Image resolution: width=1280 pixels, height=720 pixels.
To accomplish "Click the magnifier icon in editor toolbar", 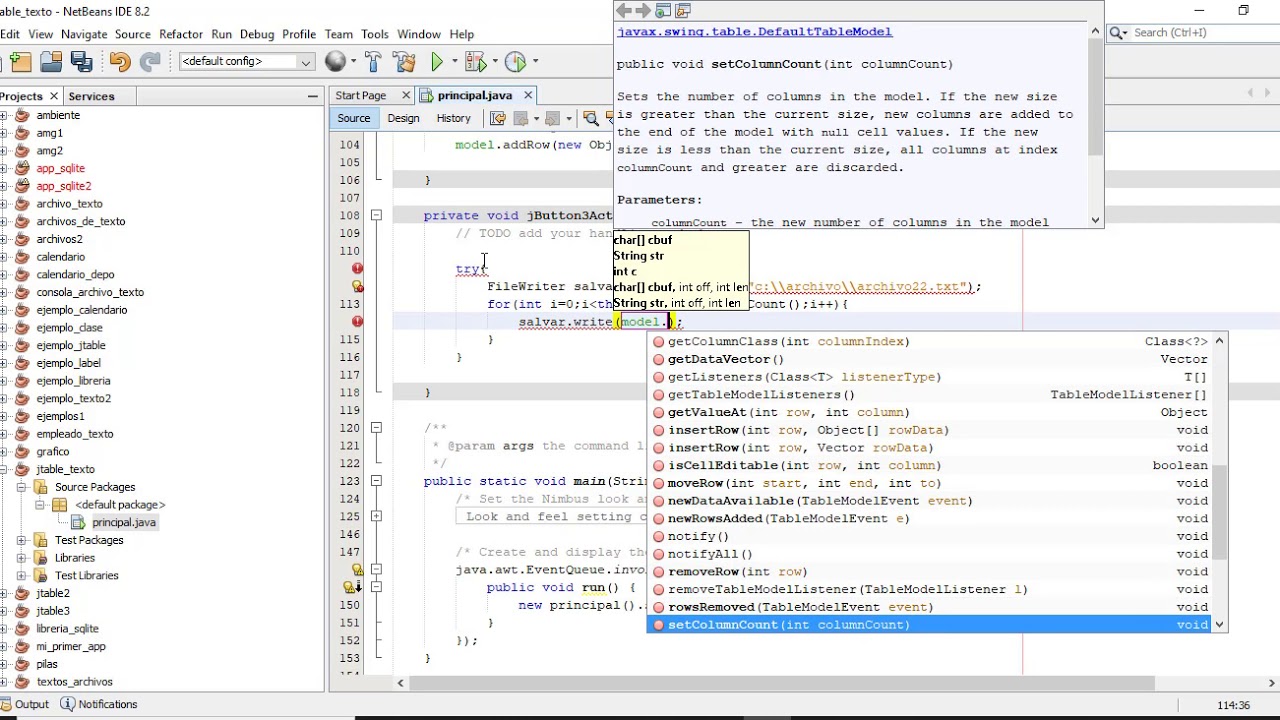I will coord(591,119).
